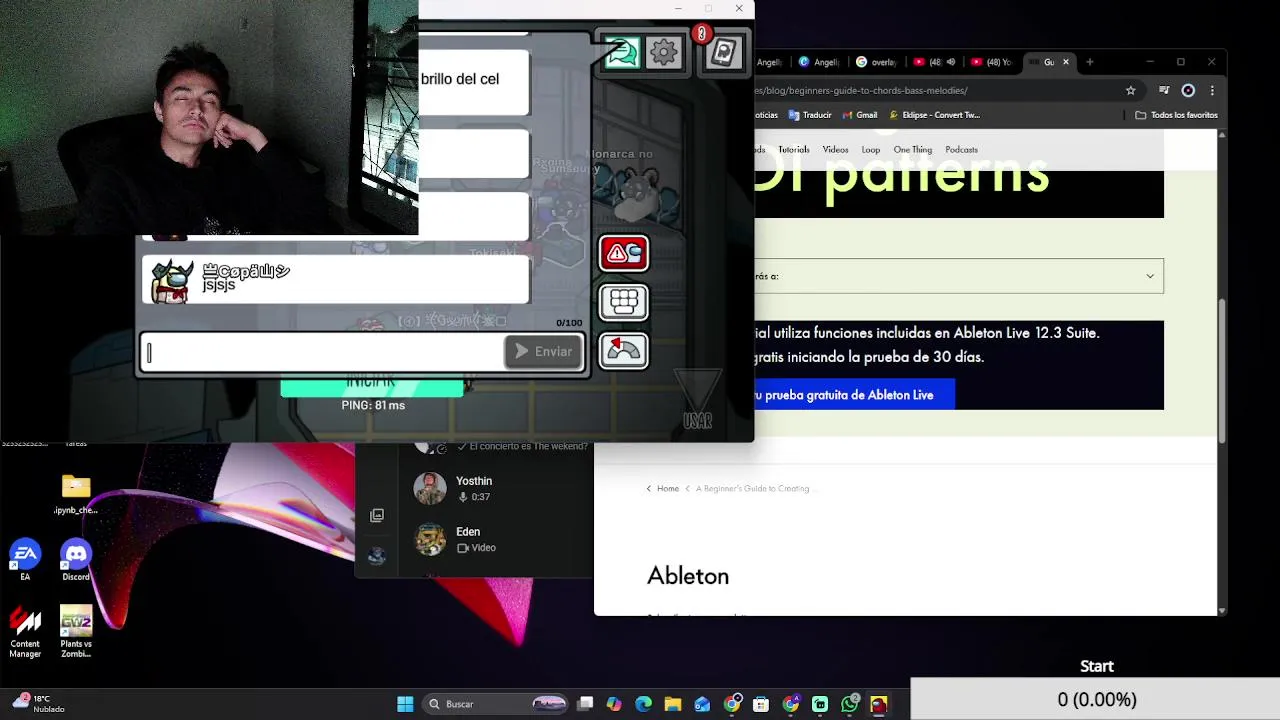Switch to the '(48) Yo' YouTube tab
1280x720 pixels.
point(991,62)
